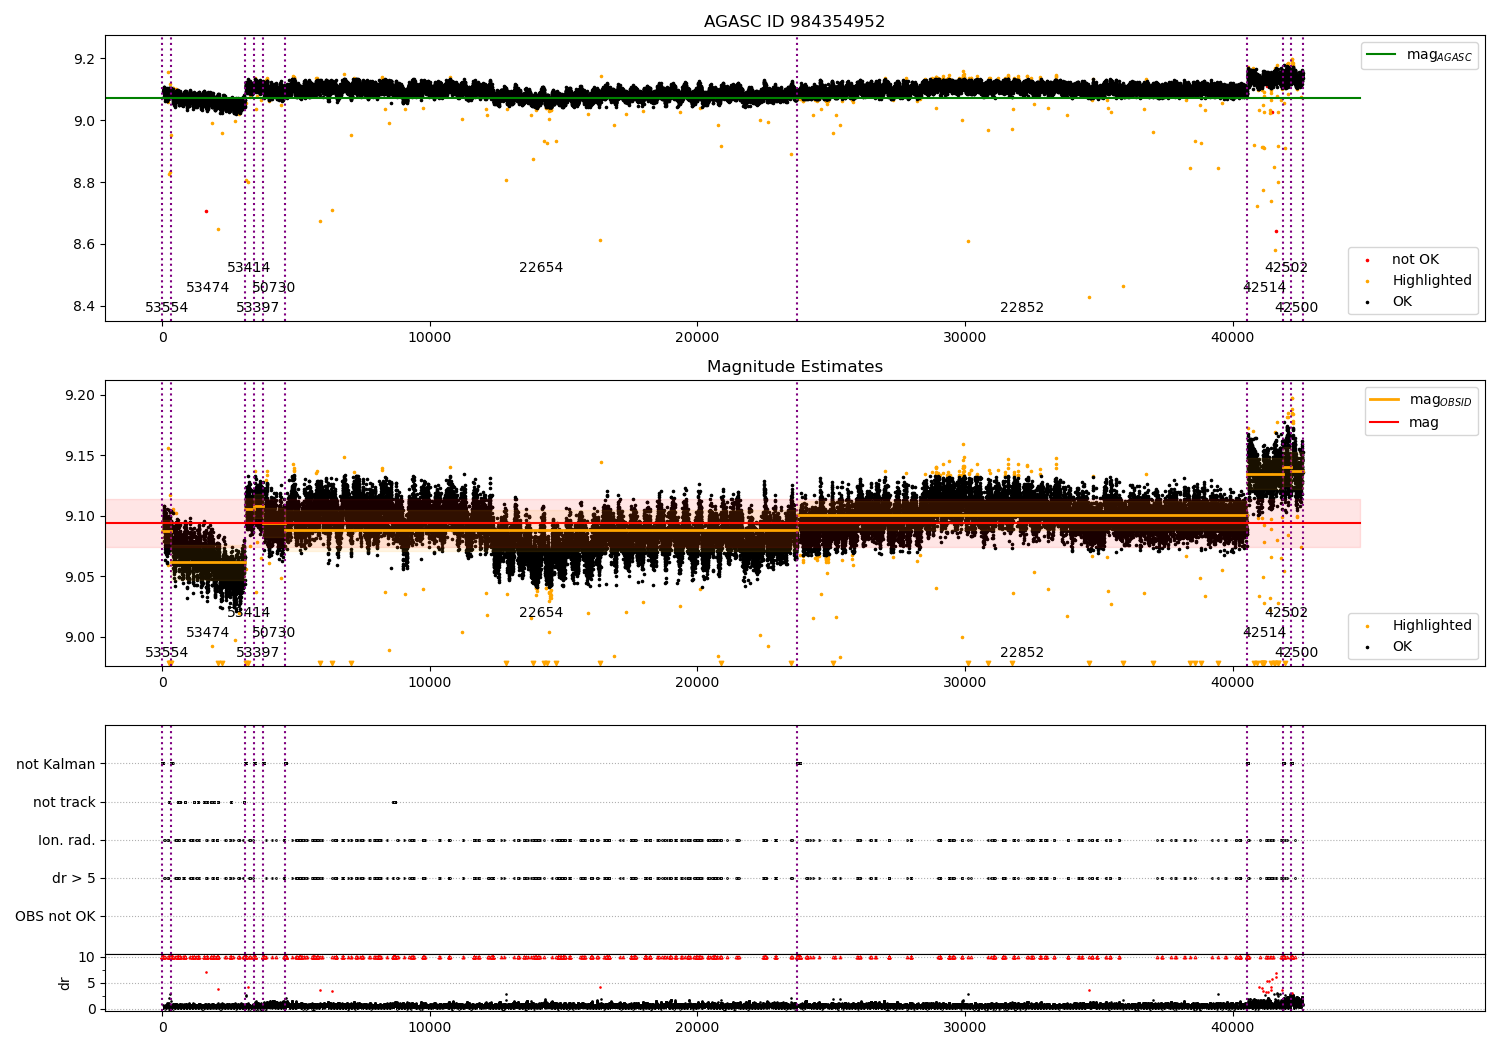Click y-axis tick 9.20 in middle plot

(80, 396)
